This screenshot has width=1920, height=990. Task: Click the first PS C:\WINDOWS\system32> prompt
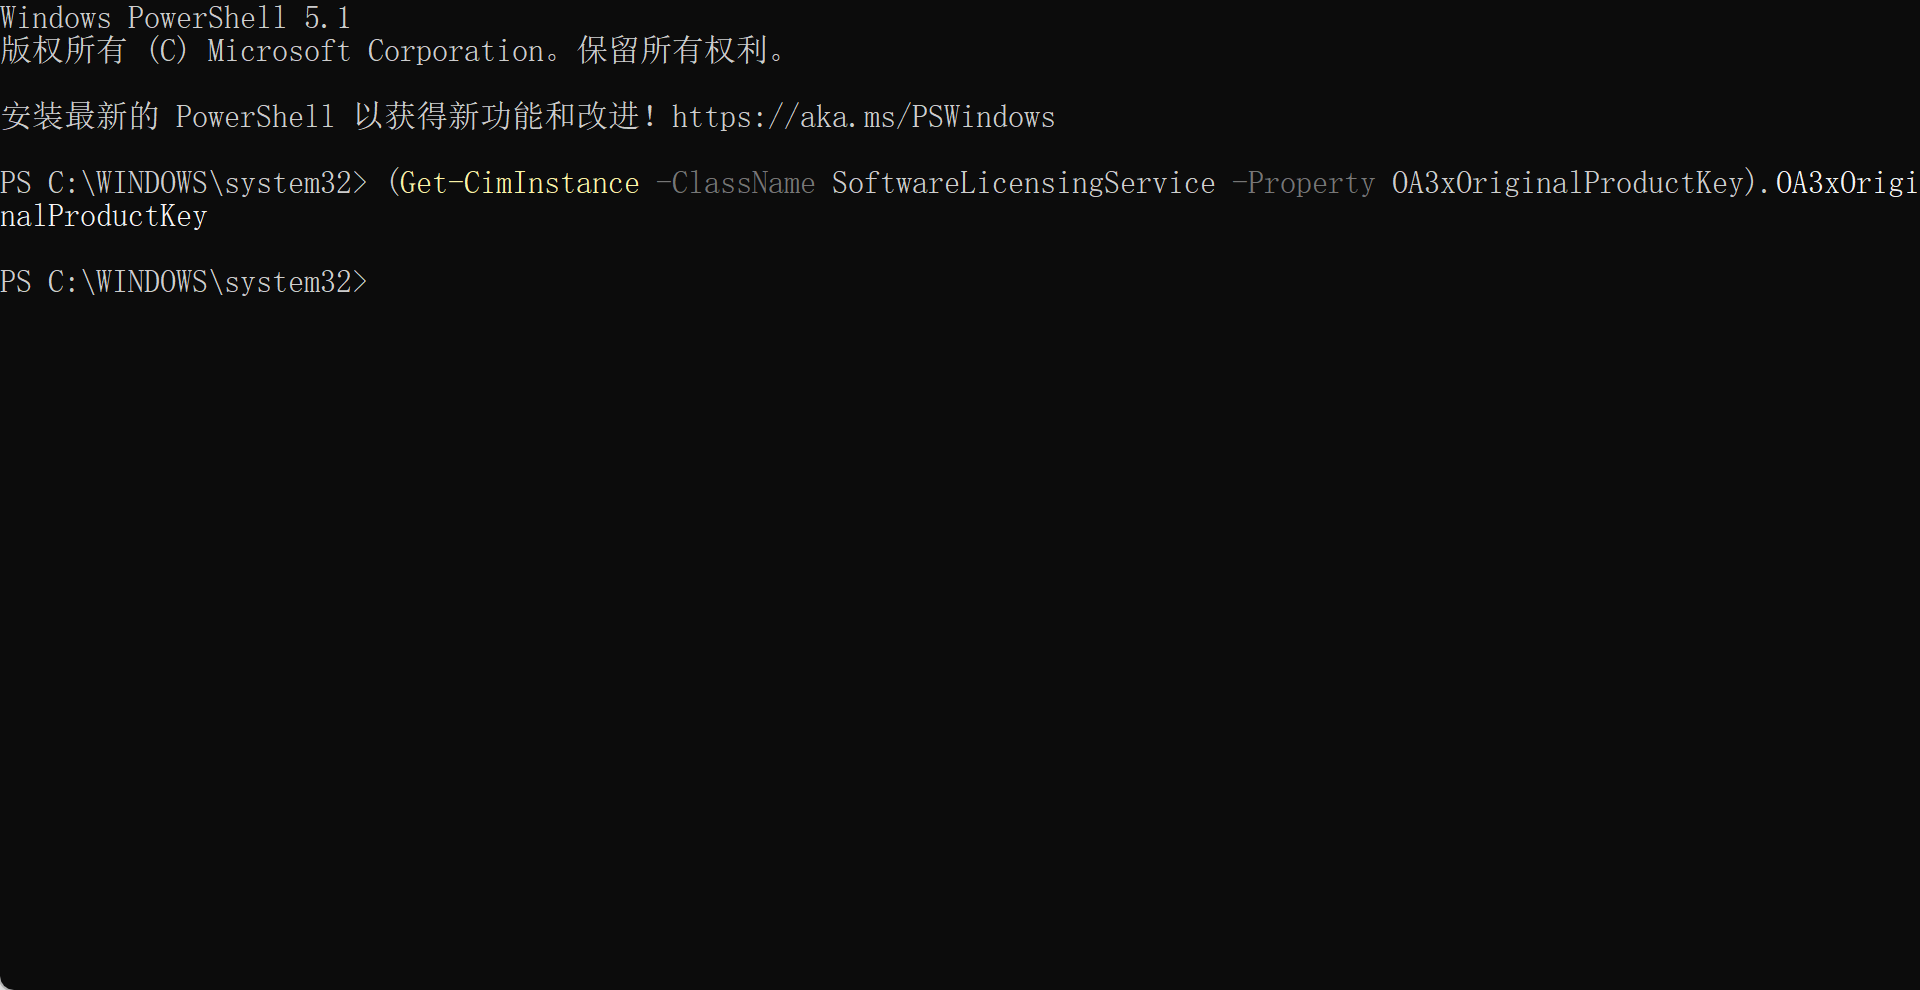[x=184, y=183]
